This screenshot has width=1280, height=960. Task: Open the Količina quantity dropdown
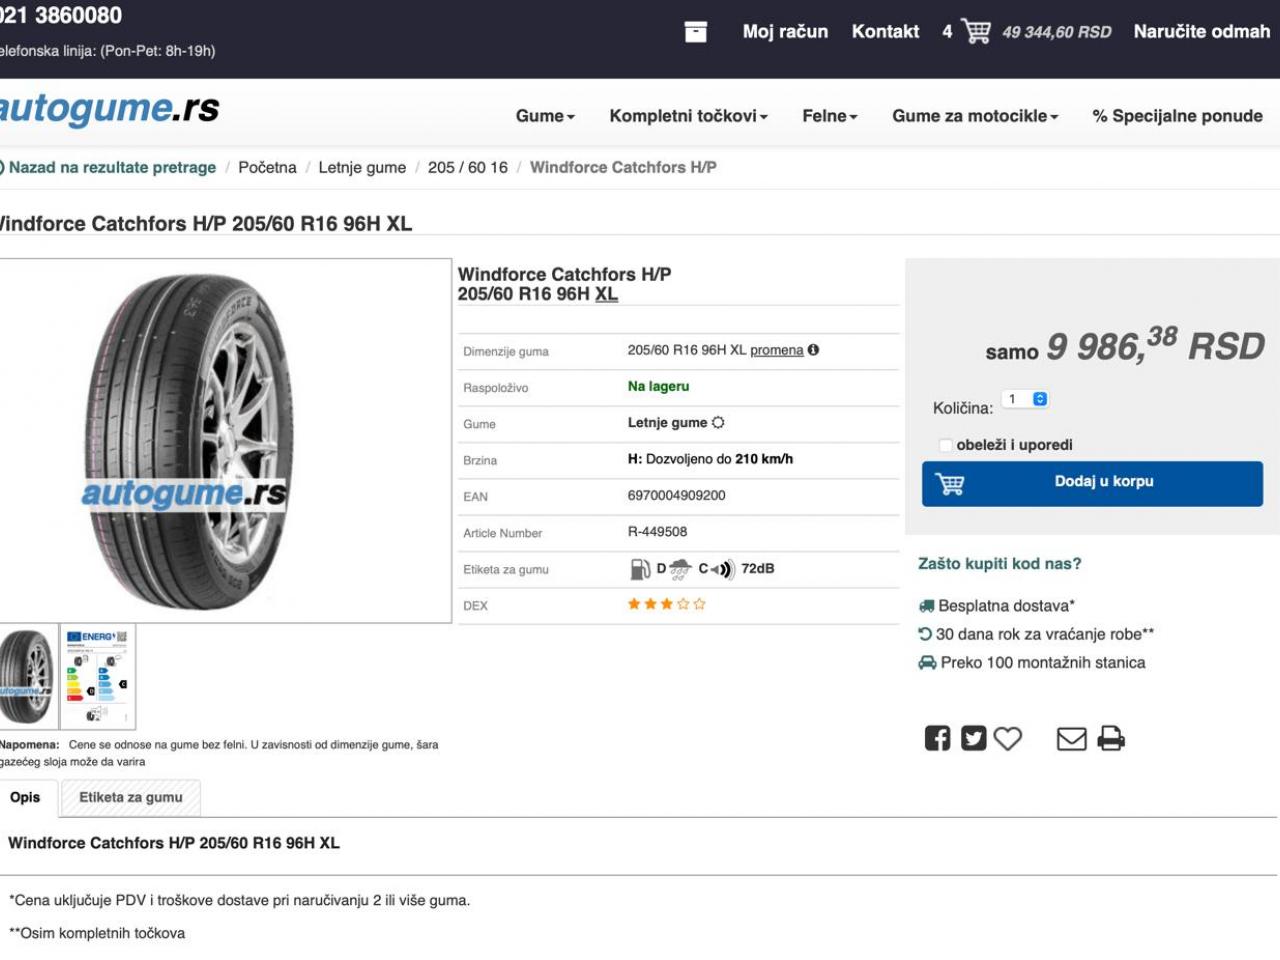pos(1025,399)
